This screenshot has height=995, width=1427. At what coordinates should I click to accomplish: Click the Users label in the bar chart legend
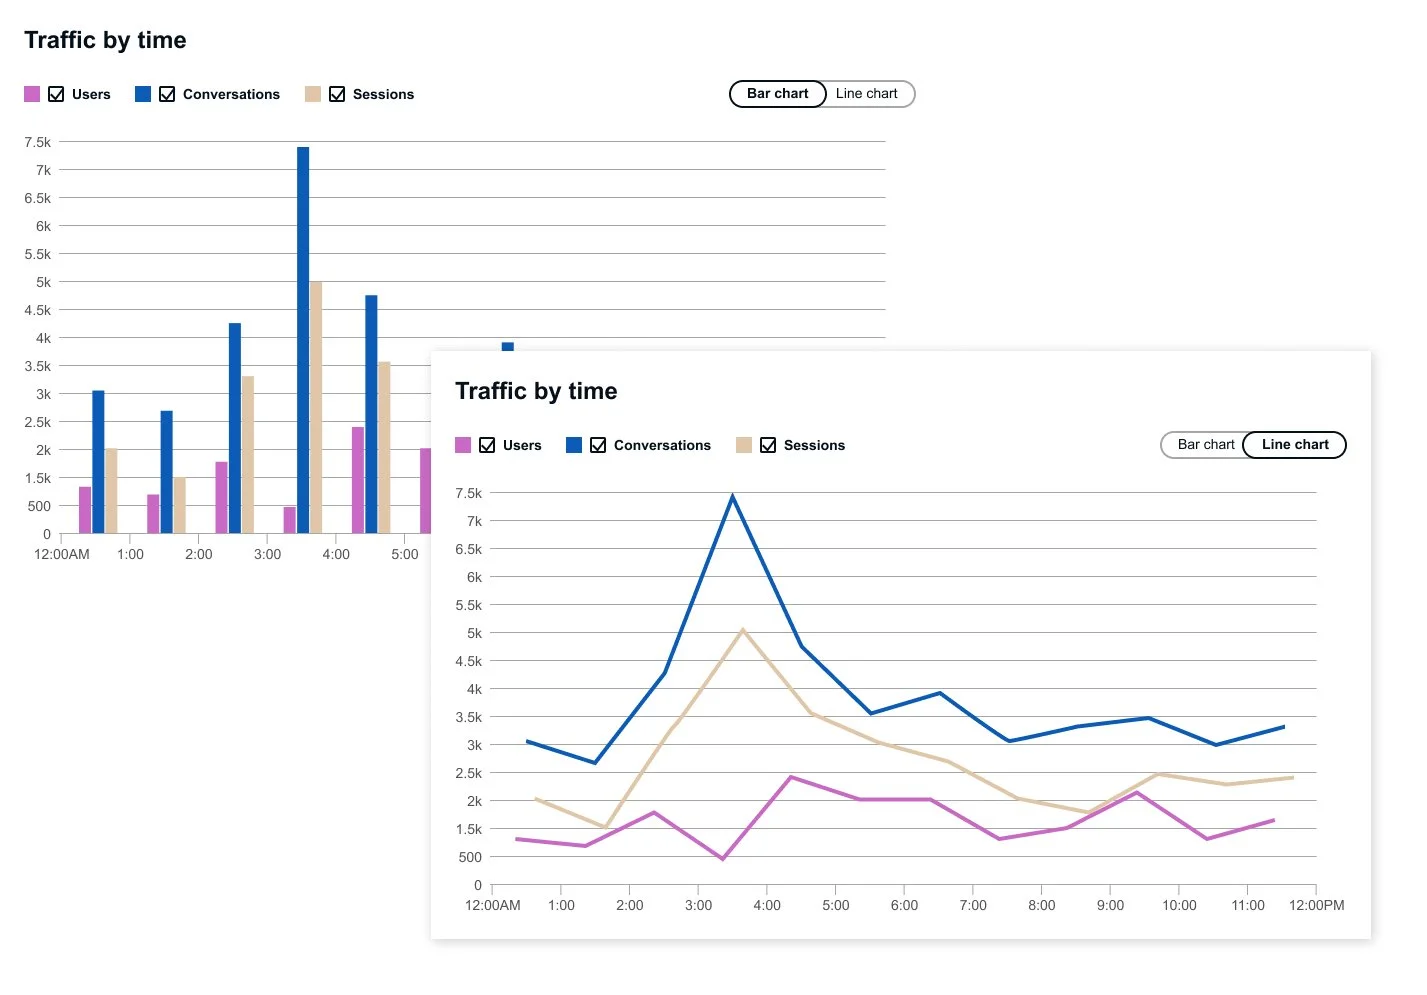pyautogui.click(x=91, y=94)
